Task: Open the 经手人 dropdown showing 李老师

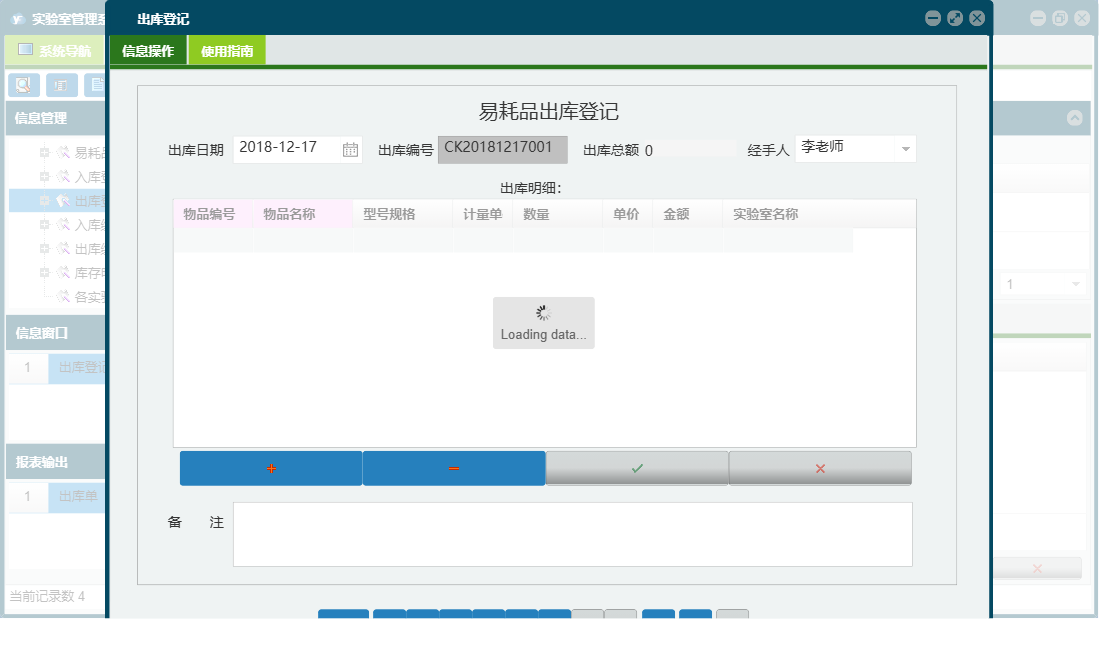Action: 907,148
